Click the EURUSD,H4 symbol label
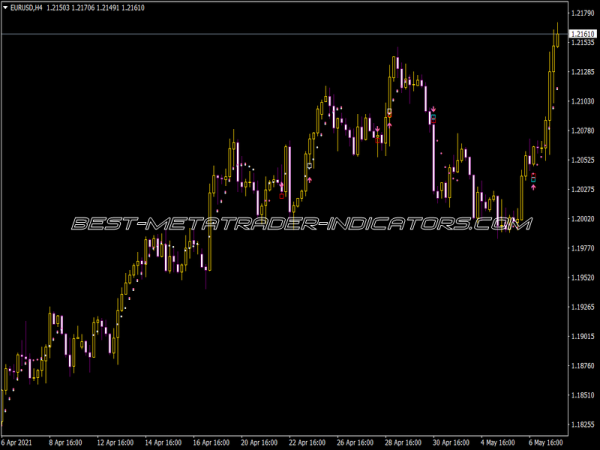This screenshot has height=450, width=600. [x=27, y=8]
